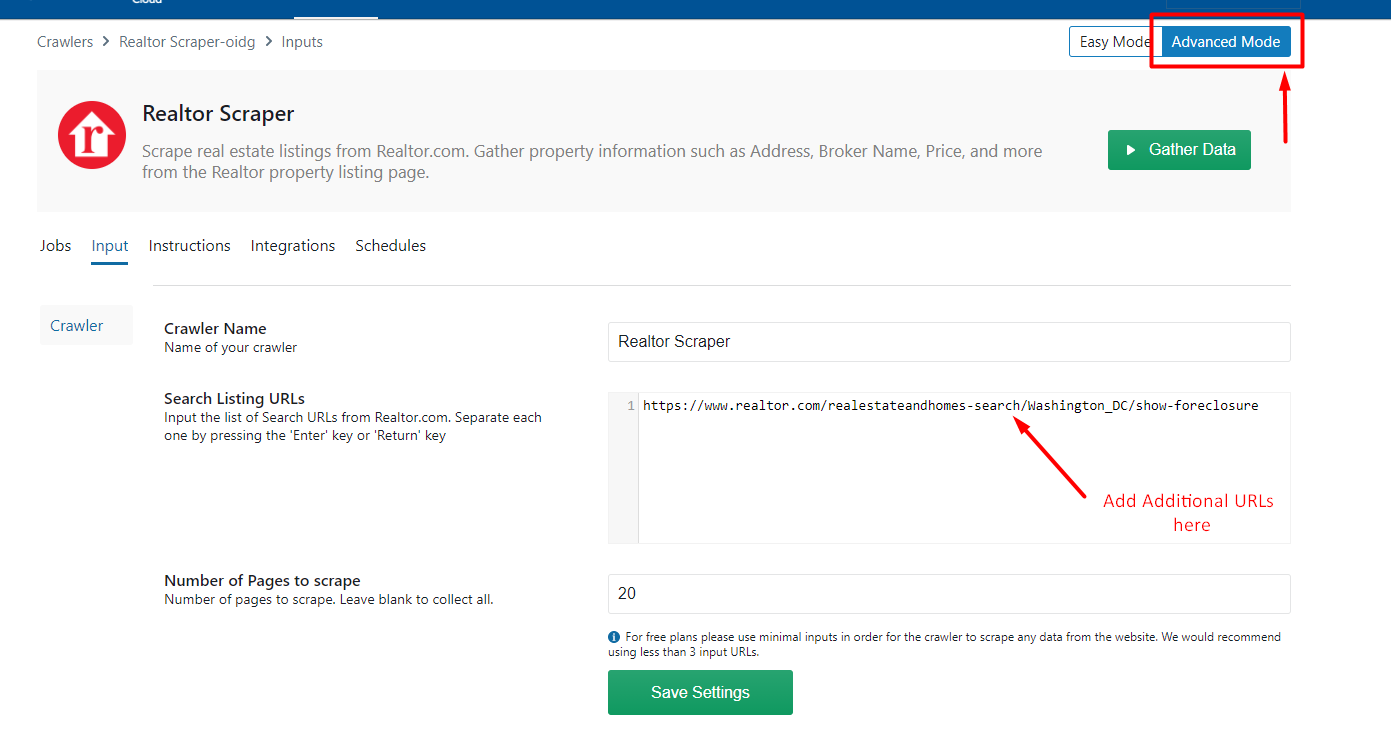The width and height of the screenshot is (1391, 740).
Task: Click the Number of Pages to scrape label
Action: pos(262,581)
